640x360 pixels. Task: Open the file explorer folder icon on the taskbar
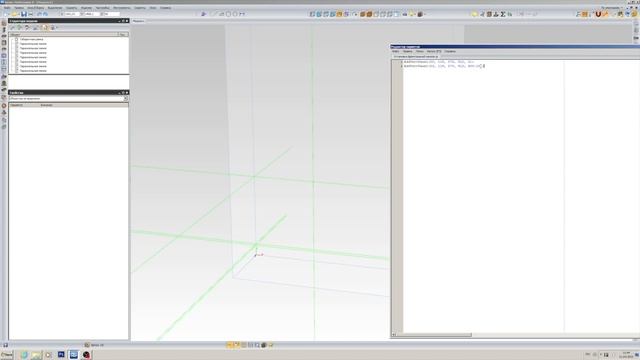36,354
